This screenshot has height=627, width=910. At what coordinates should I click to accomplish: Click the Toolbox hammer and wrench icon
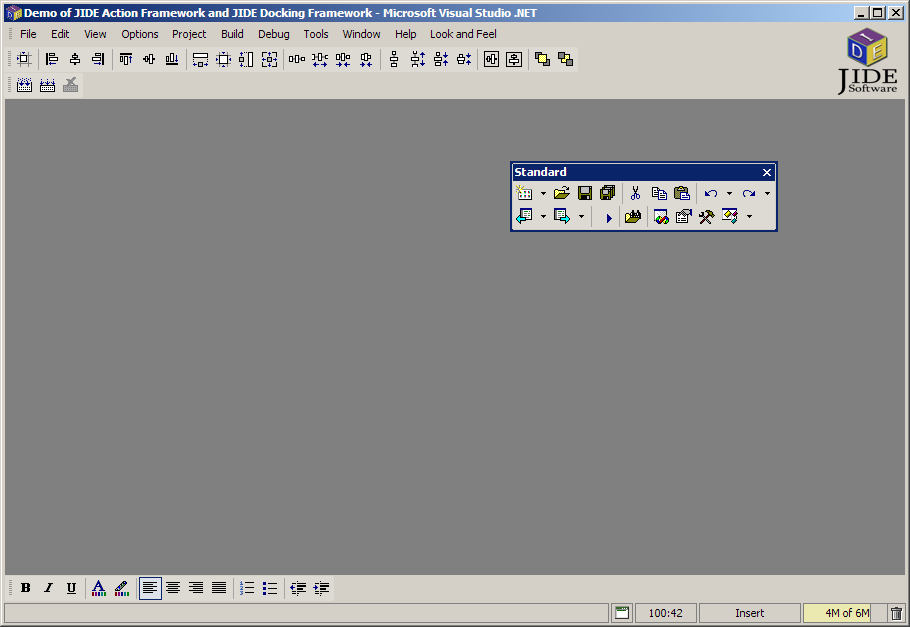706,217
